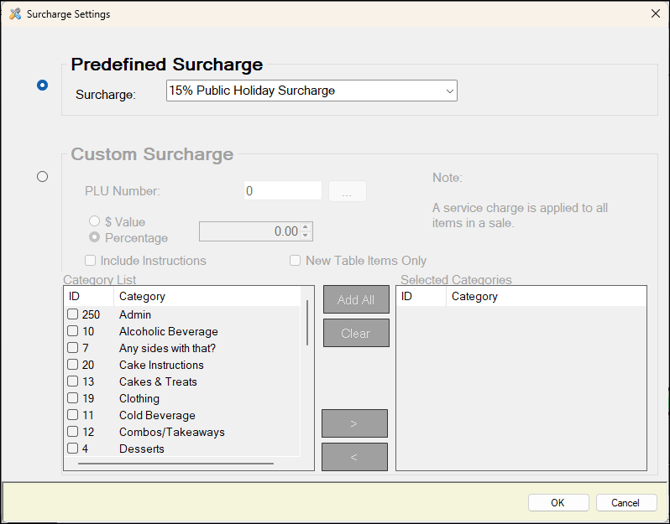670x524 pixels.
Task: Click the 'Alcoholic Beverage' category name
Action: 168,331
